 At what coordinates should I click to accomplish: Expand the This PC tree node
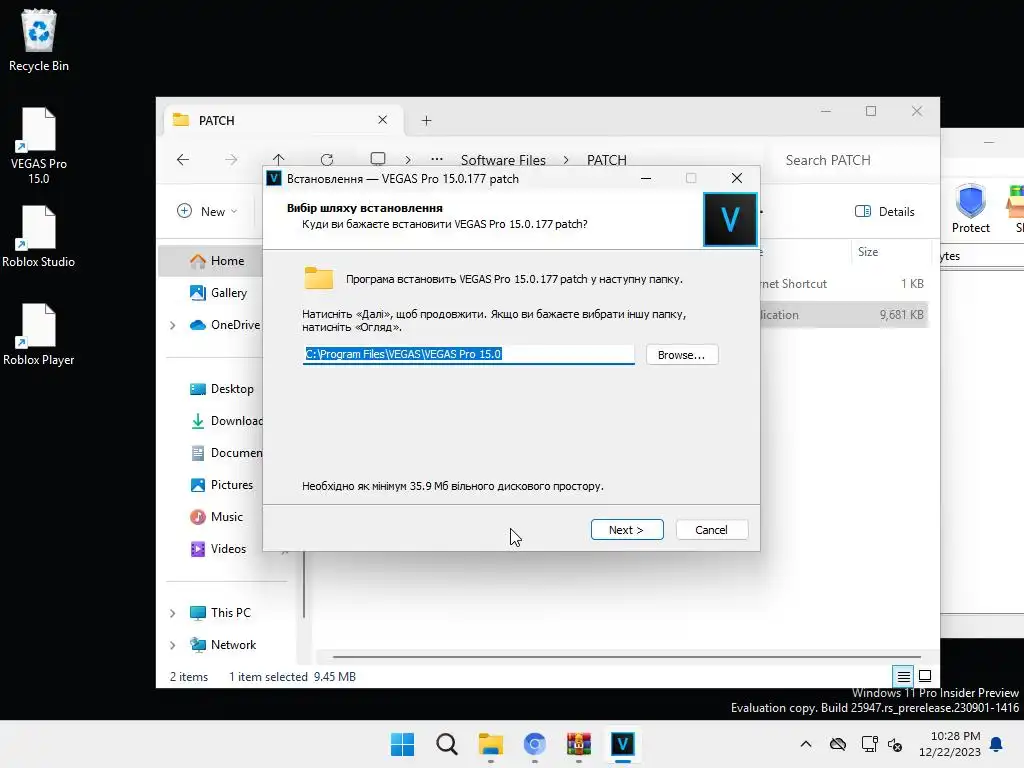[x=172, y=613]
